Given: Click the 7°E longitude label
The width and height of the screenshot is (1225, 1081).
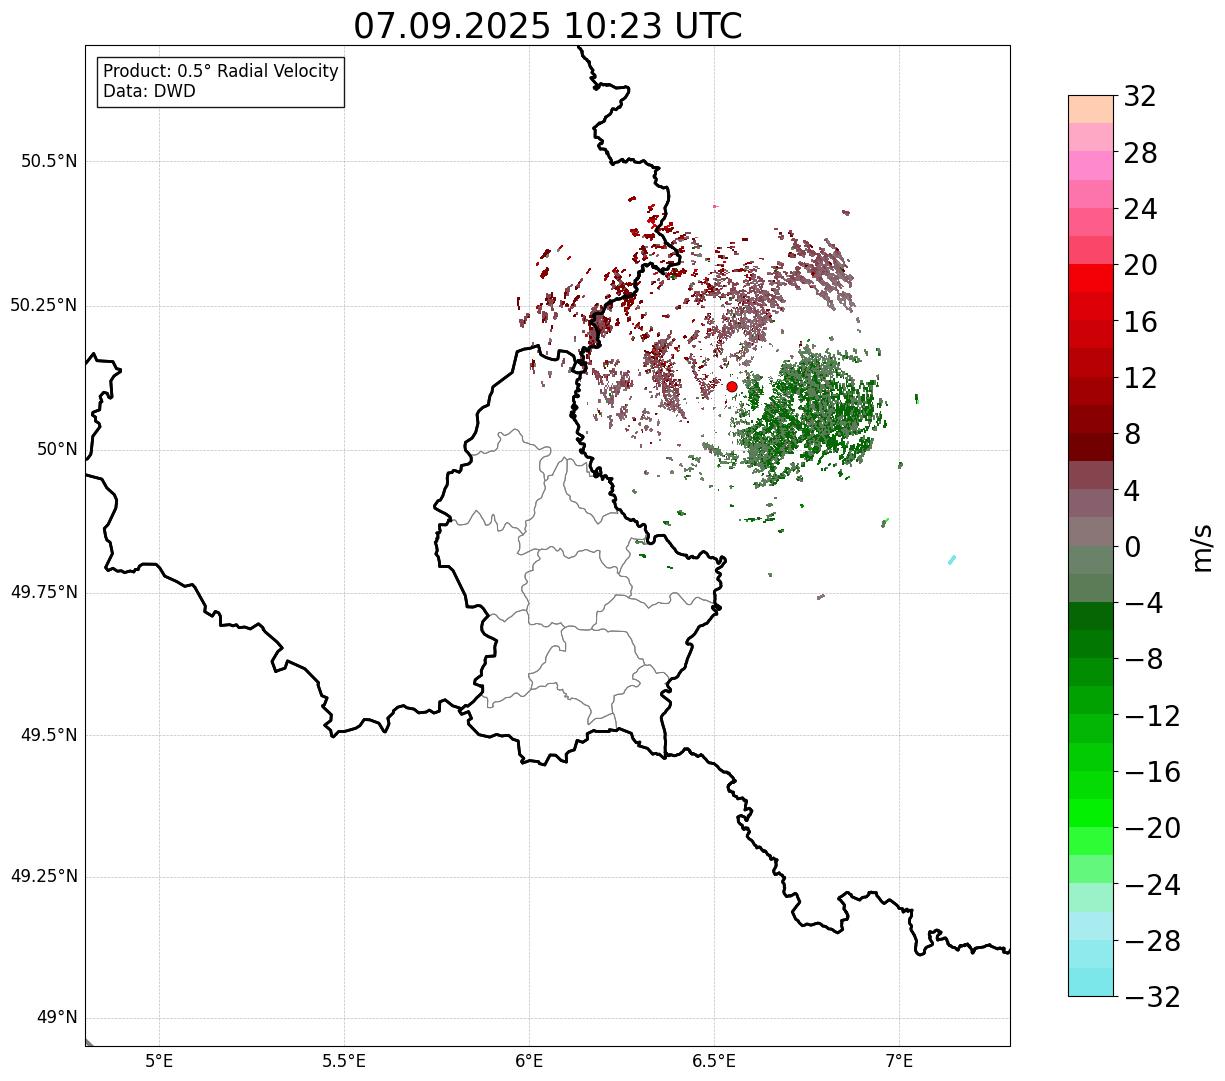Looking at the screenshot, I should point(899,1061).
